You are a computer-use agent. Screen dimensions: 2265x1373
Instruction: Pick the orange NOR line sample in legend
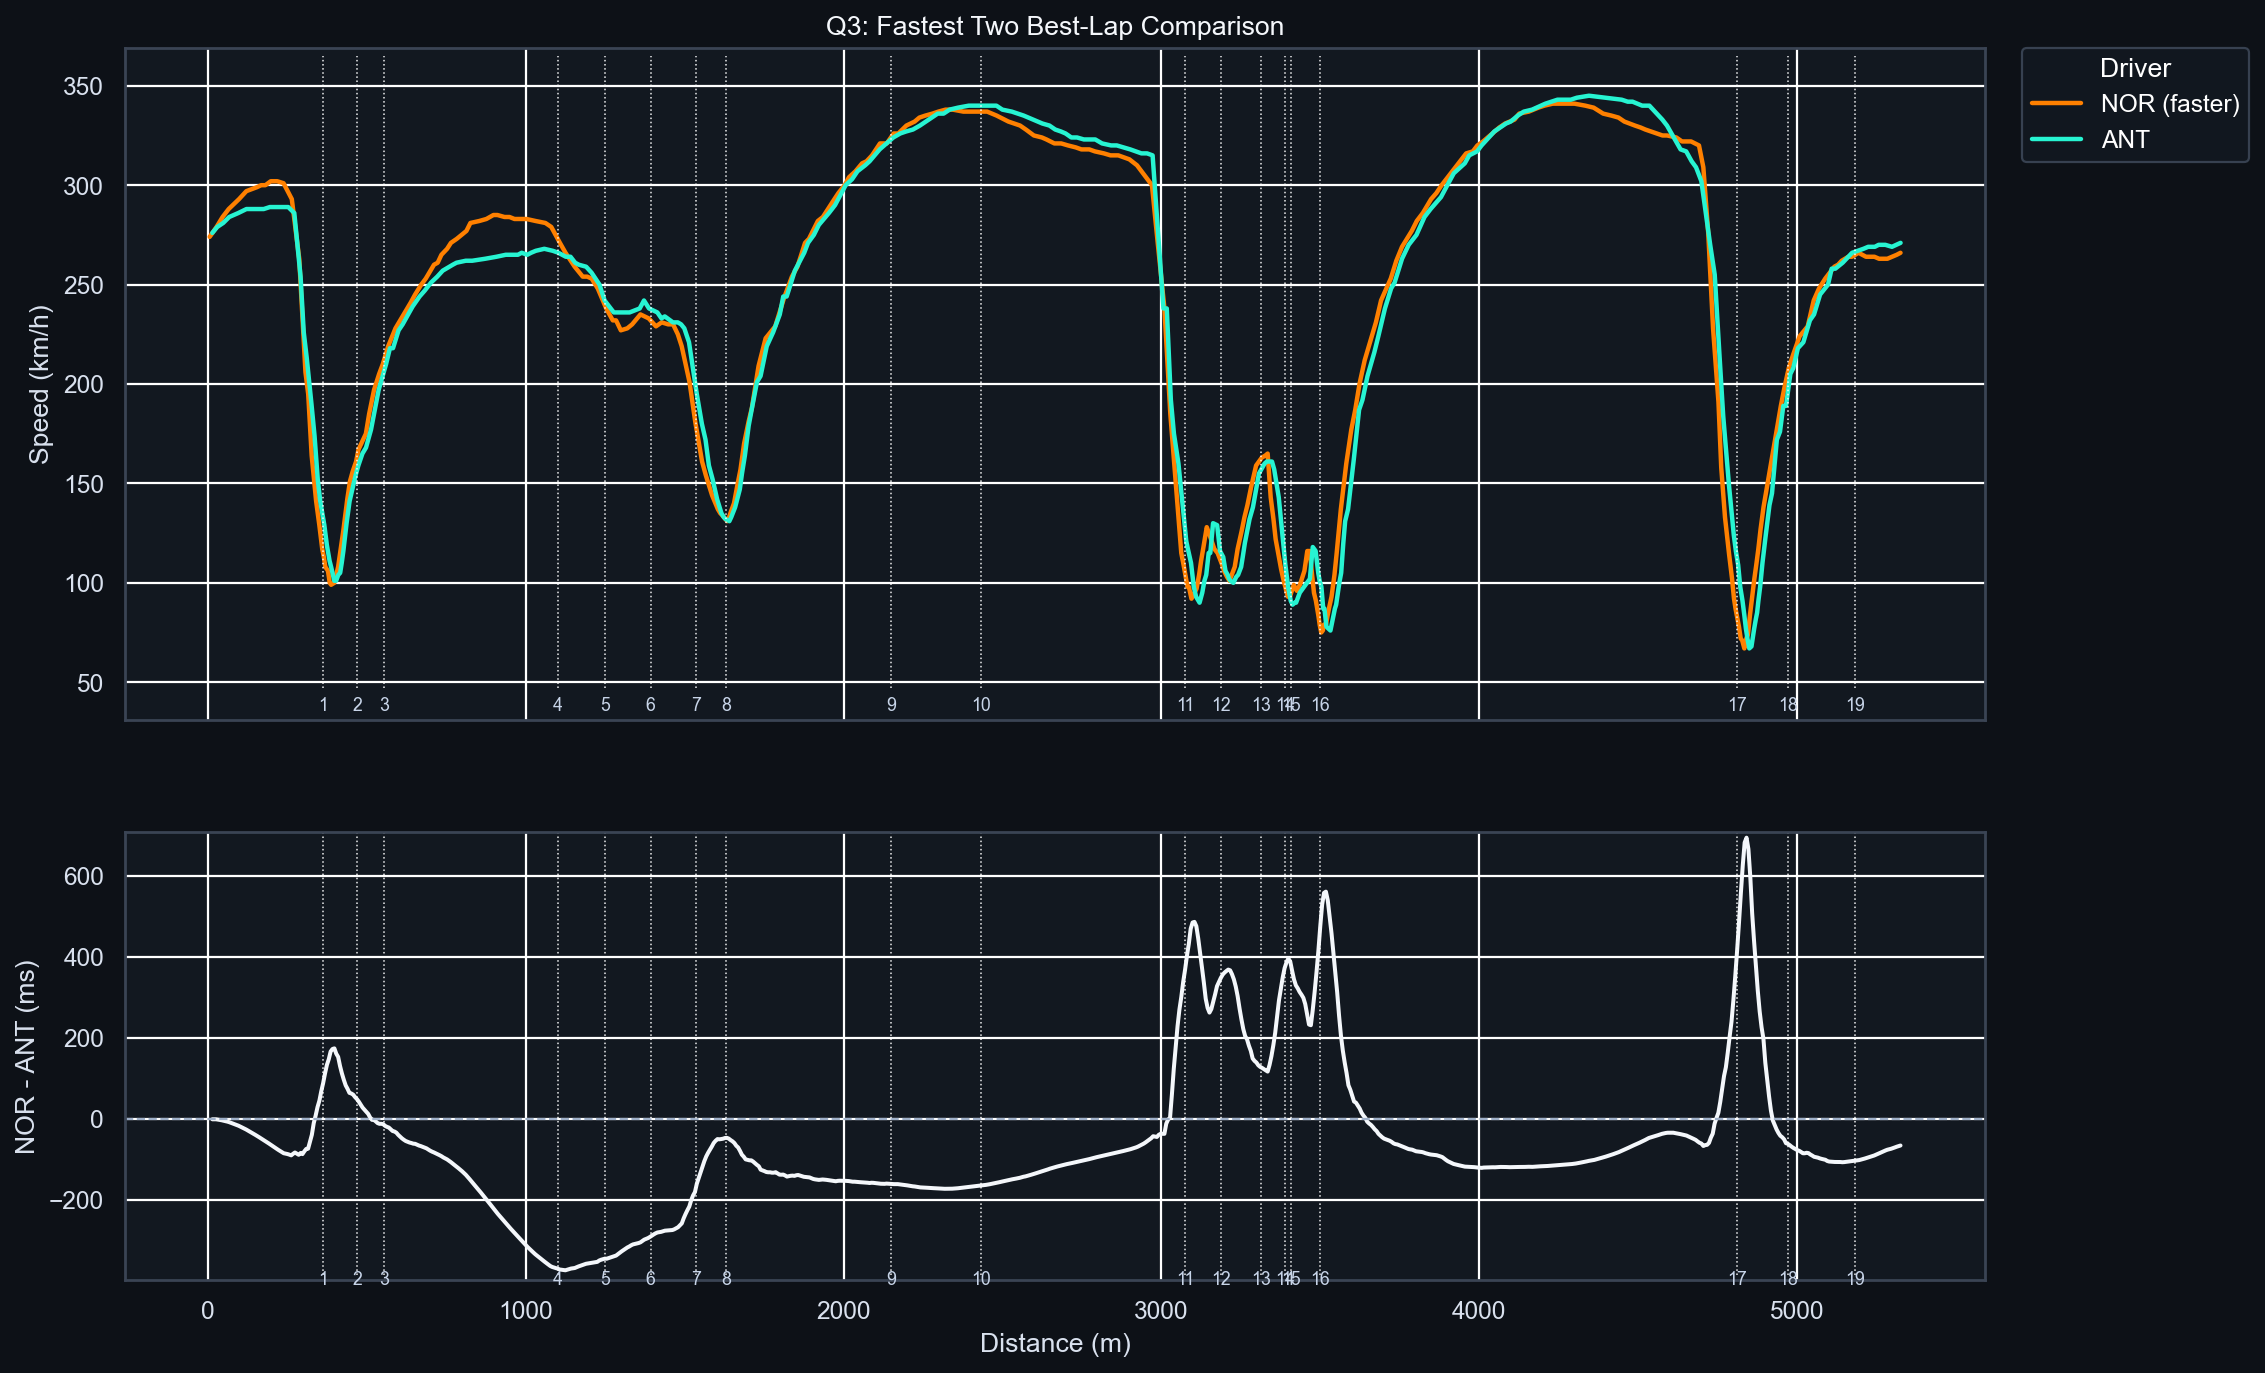(2057, 104)
